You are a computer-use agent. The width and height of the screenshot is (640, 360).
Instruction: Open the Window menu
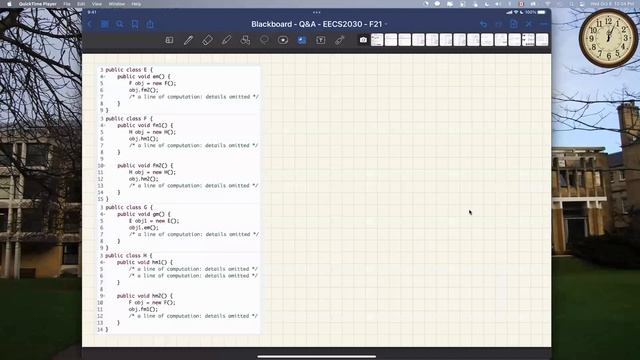[117, 4]
